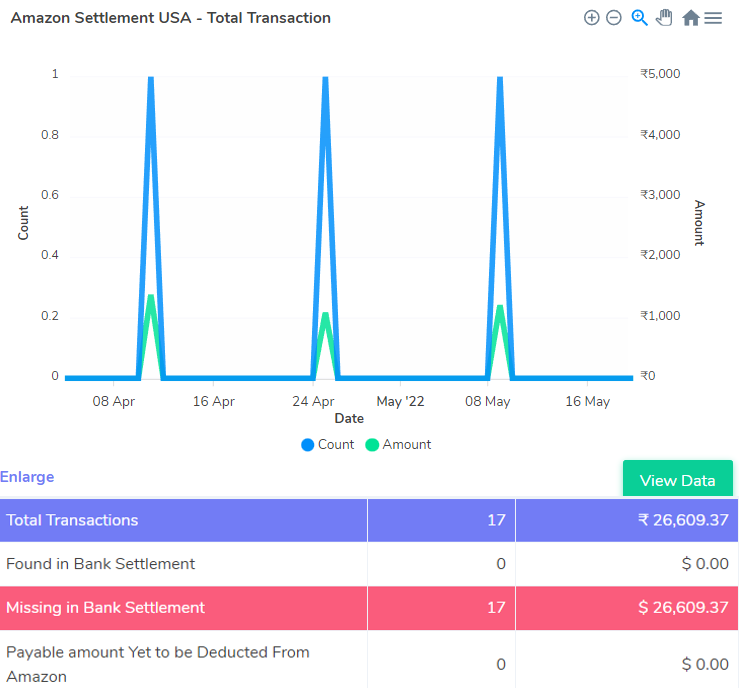Open the chart hamburger menu
Screen dimensions: 739x688
click(713, 18)
